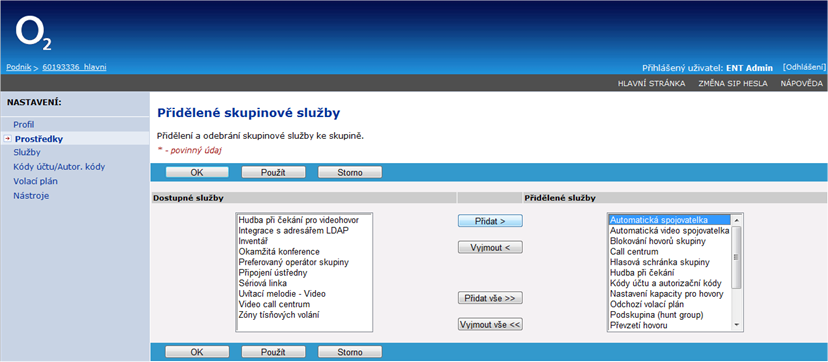Click the top Použít button
Image resolution: width=828 pixels, height=362 pixels.
pyautogui.click(x=273, y=172)
